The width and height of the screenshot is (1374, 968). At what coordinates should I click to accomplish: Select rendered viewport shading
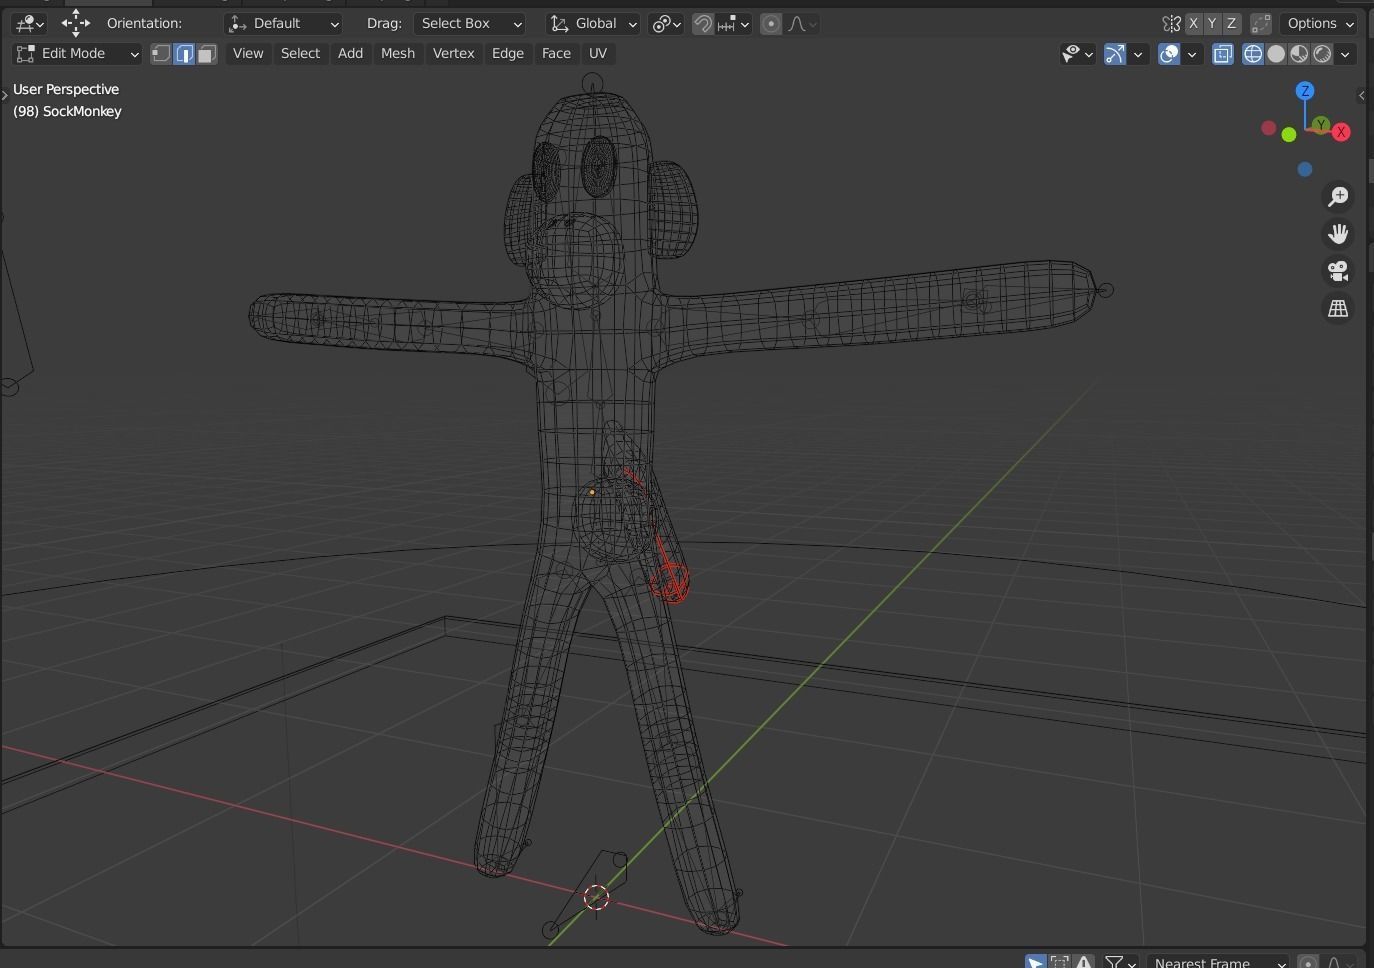pyautogui.click(x=1322, y=54)
